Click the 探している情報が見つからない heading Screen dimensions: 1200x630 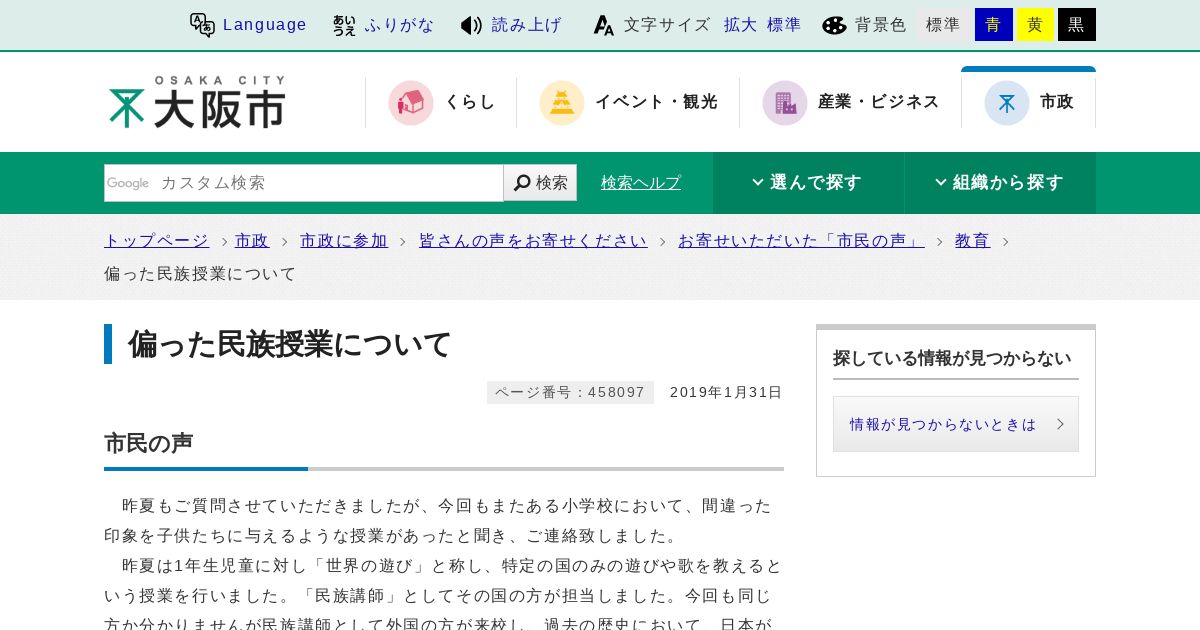click(952, 358)
